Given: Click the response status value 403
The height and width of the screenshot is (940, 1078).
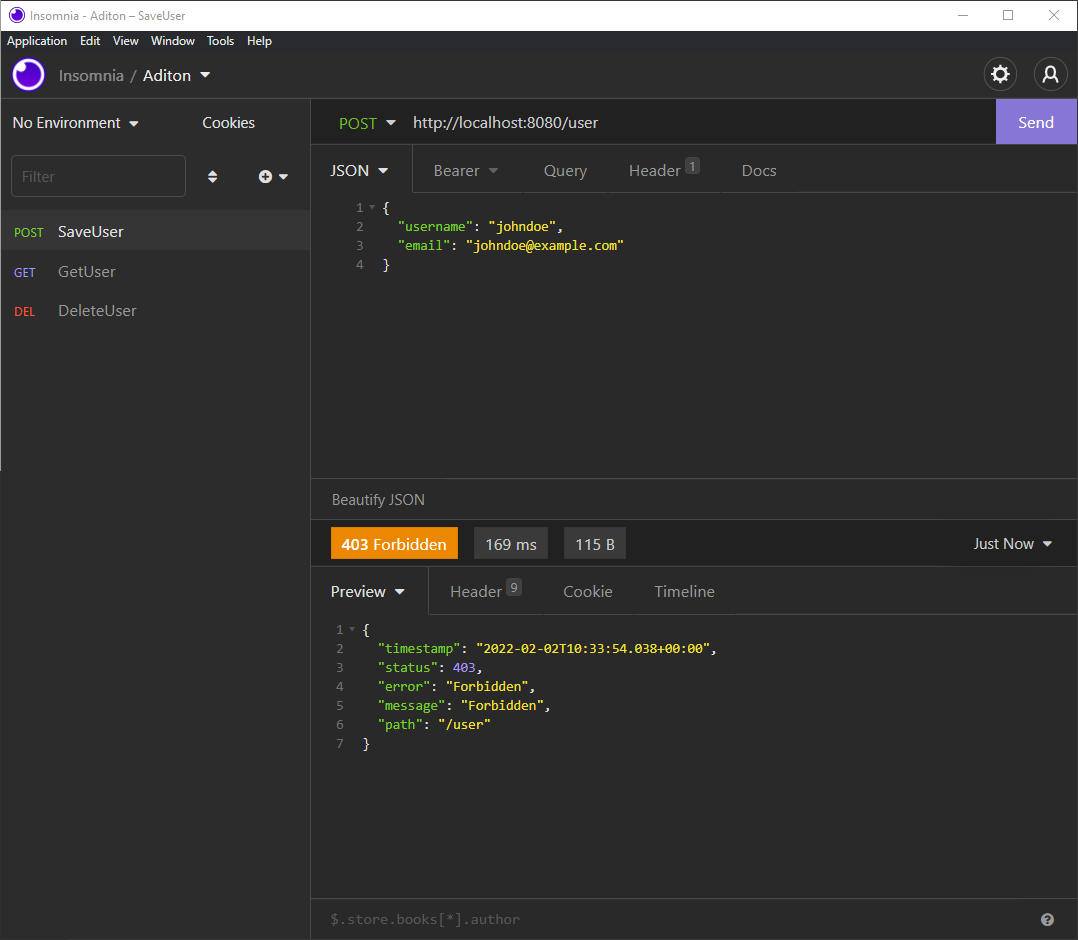Looking at the screenshot, I should tap(463, 668).
